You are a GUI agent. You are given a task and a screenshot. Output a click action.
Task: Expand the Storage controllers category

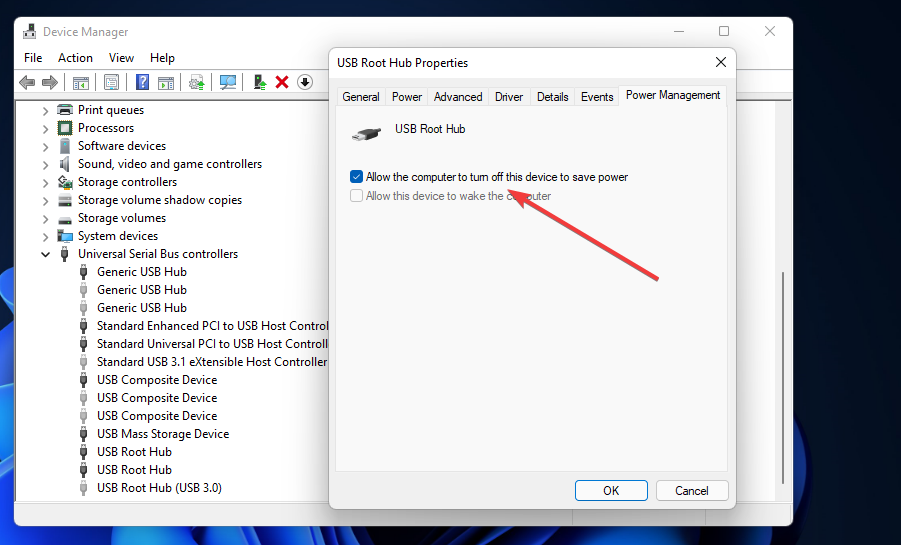[x=45, y=183]
